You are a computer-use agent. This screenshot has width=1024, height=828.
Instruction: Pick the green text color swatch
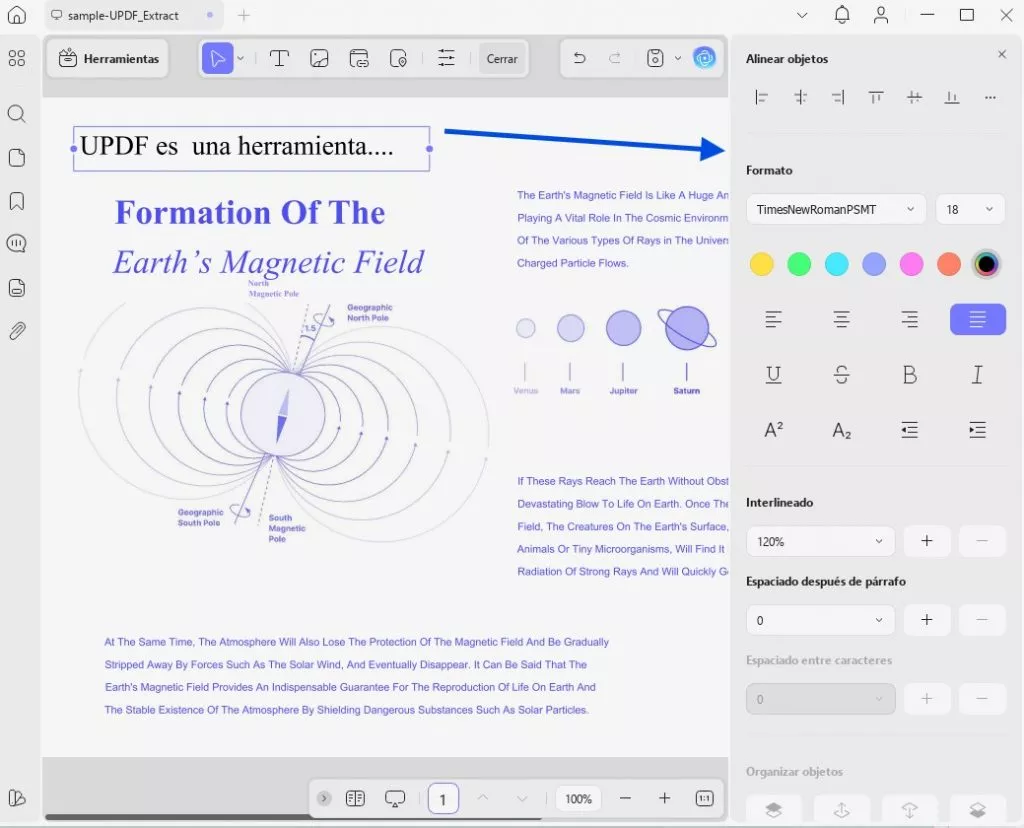point(799,264)
